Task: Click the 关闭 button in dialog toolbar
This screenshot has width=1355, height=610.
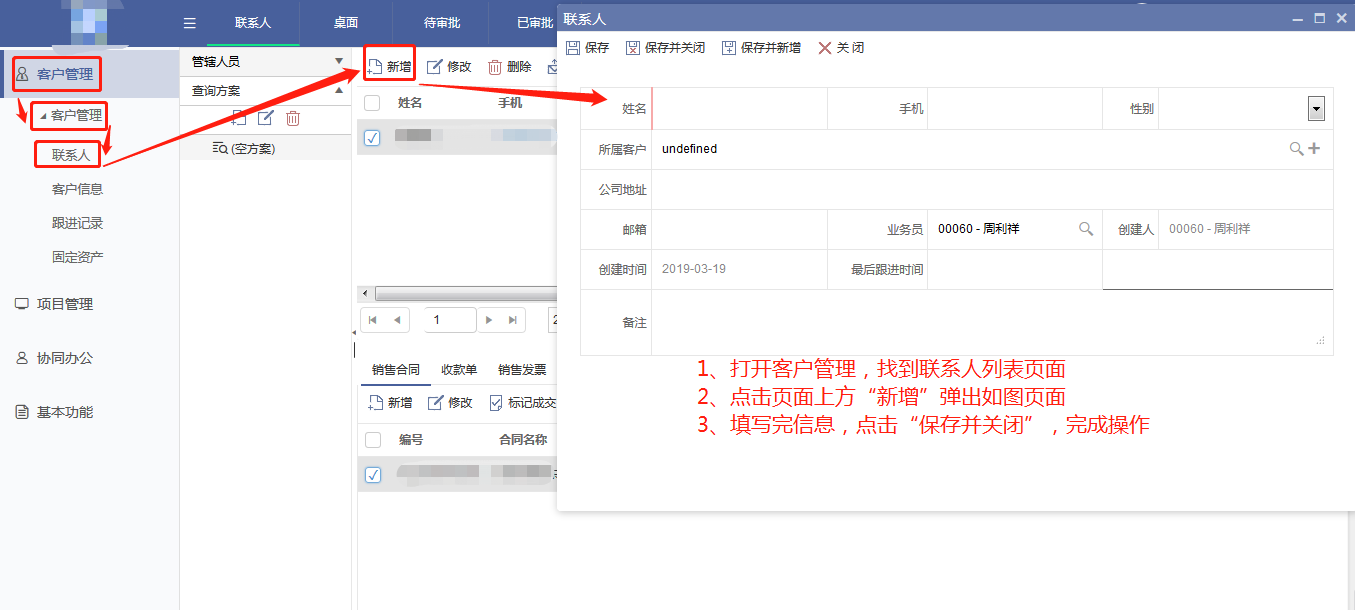Action: (841, 48)
